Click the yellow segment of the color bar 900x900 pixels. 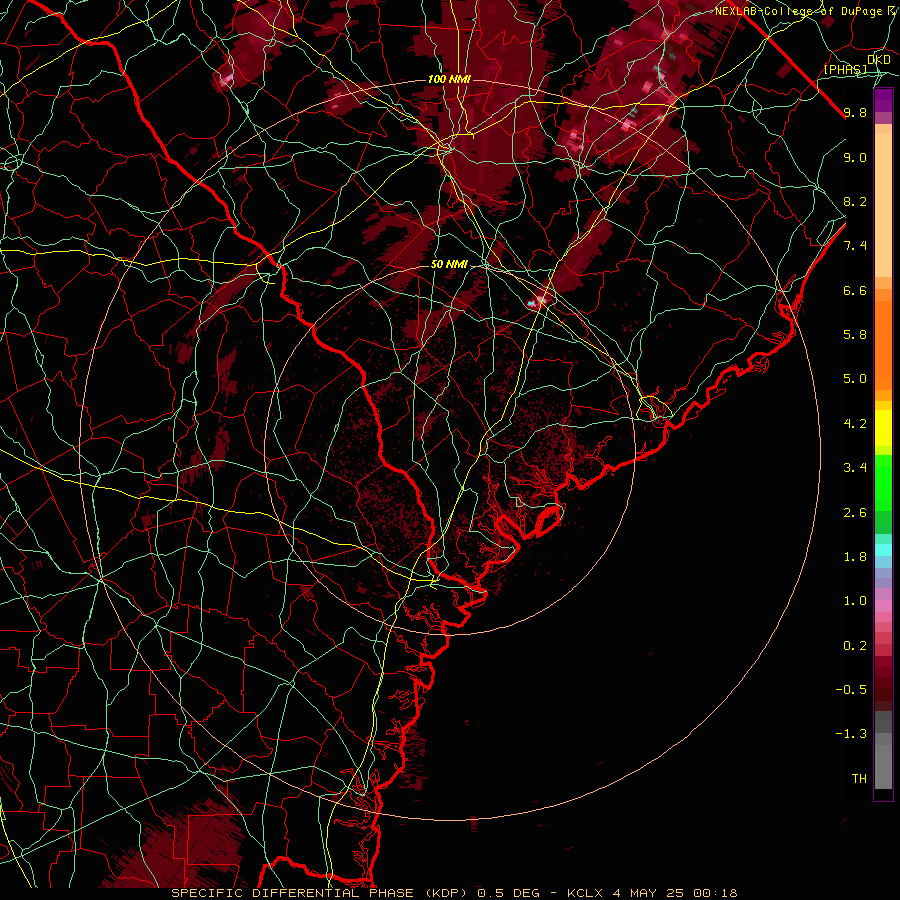(883, 428)
